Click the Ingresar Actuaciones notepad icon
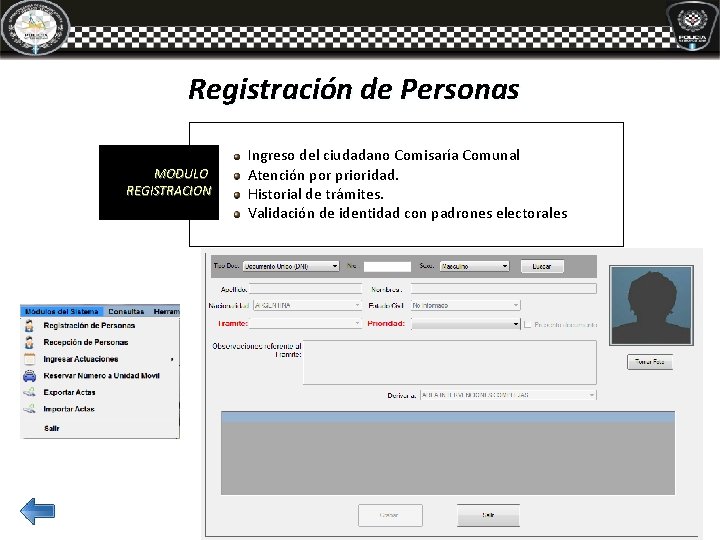Screen dimensions: 720x540 pos(29,359)
